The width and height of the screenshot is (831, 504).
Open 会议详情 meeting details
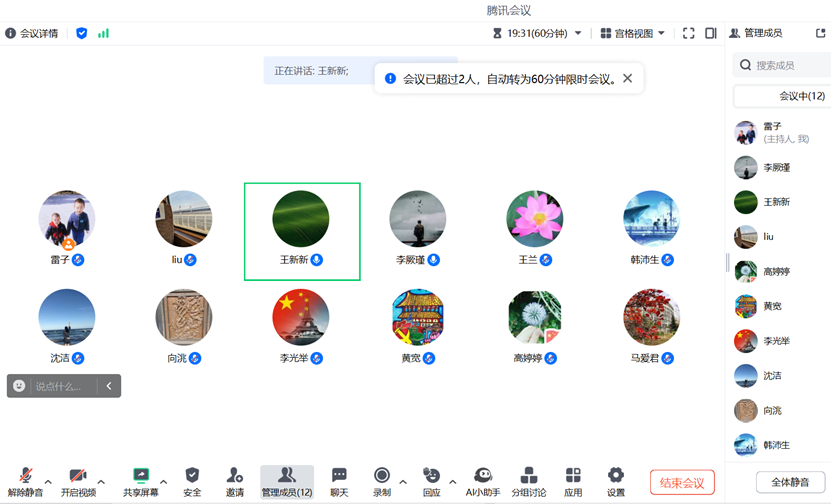32,33
